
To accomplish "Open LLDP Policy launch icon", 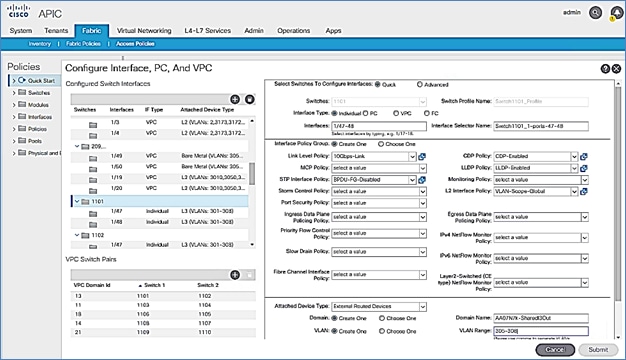I will (x=584, y=168).
